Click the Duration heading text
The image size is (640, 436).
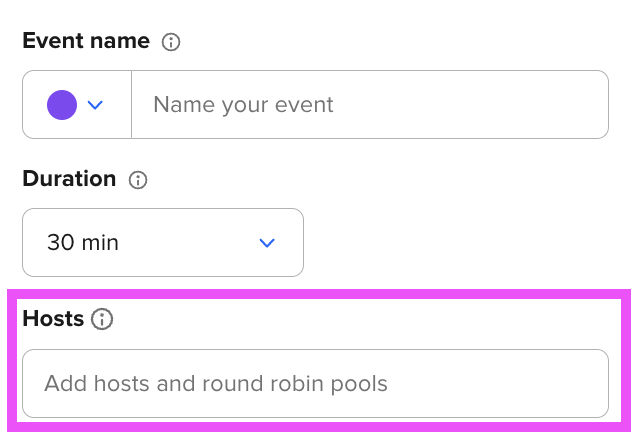click(69, 179)
